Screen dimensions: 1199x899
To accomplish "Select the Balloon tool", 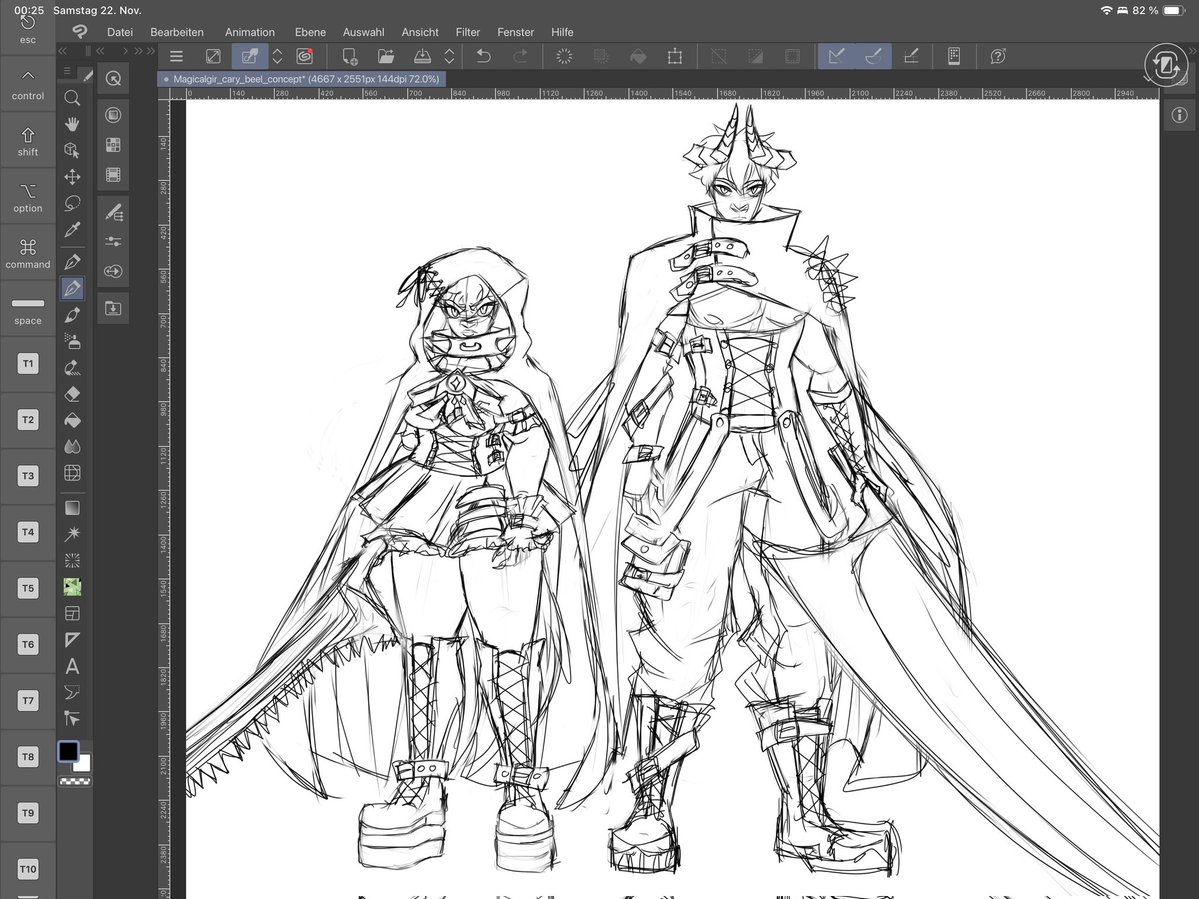I will pos(72,693).
